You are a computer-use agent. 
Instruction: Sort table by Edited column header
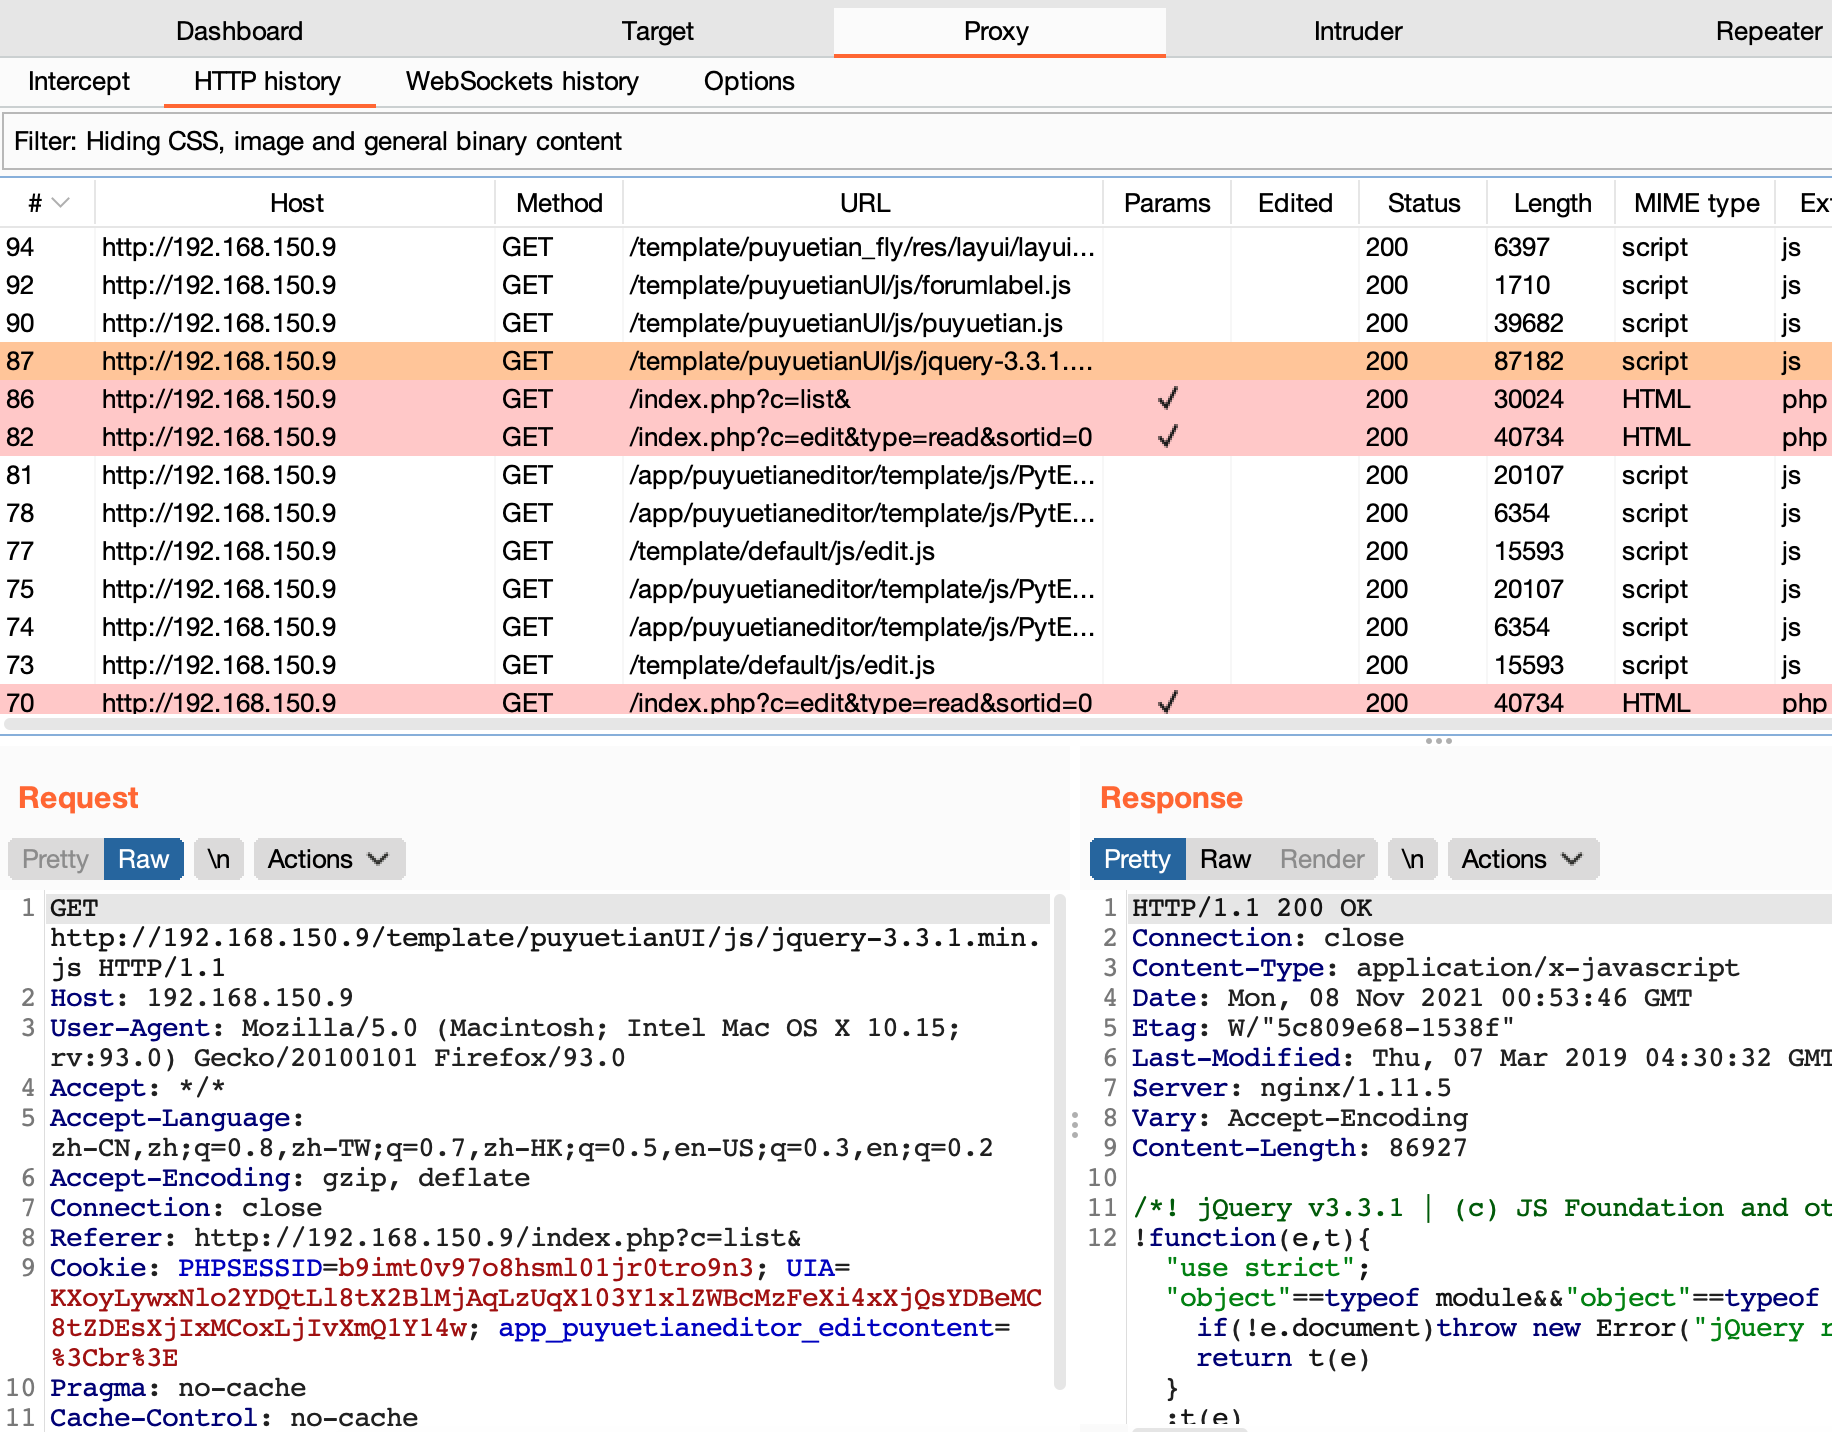click(1295, 203)
